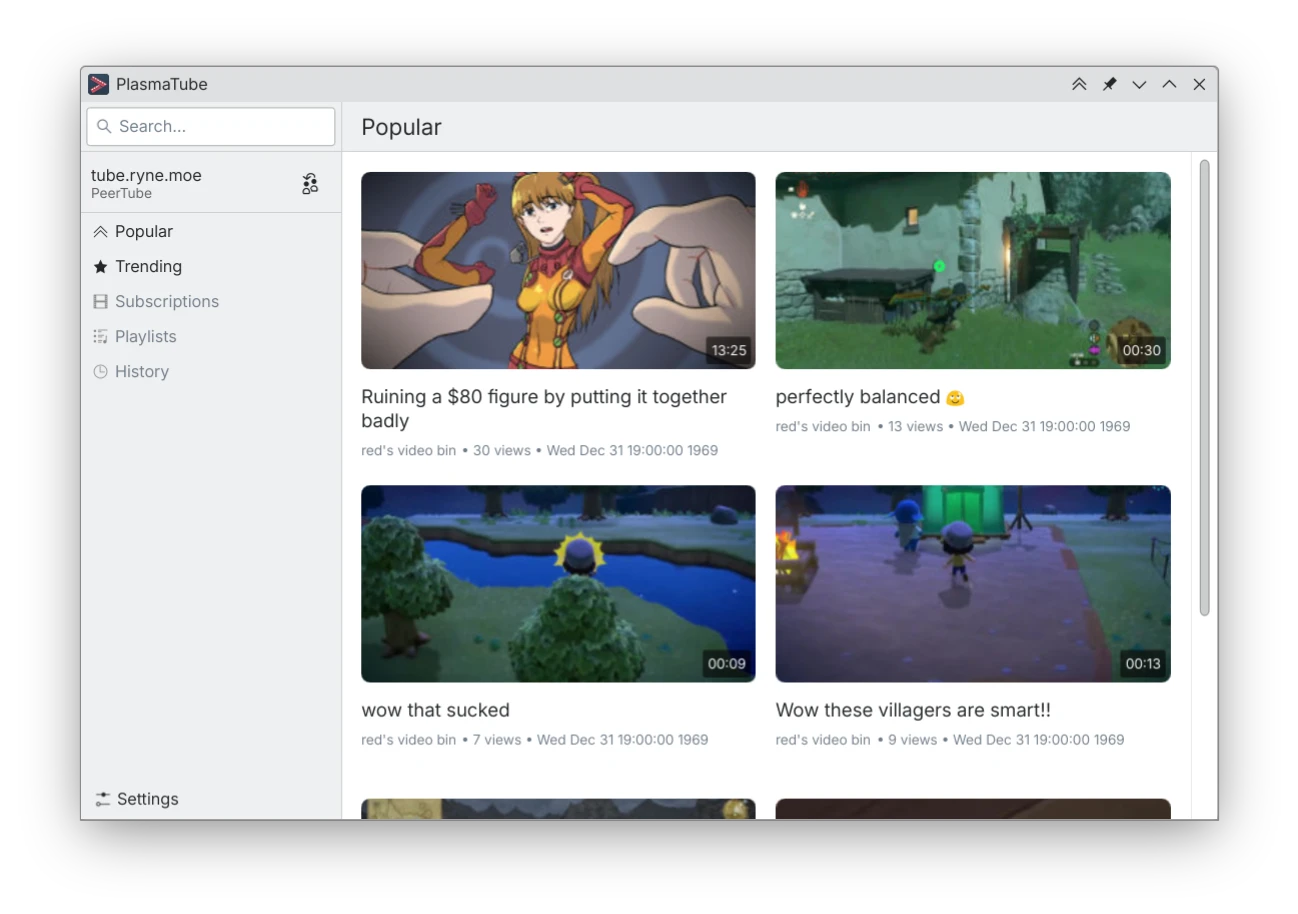Screen dimensions: 1298x914
Task: Click the "13 views" metadata line
Action: pos(953,427)
